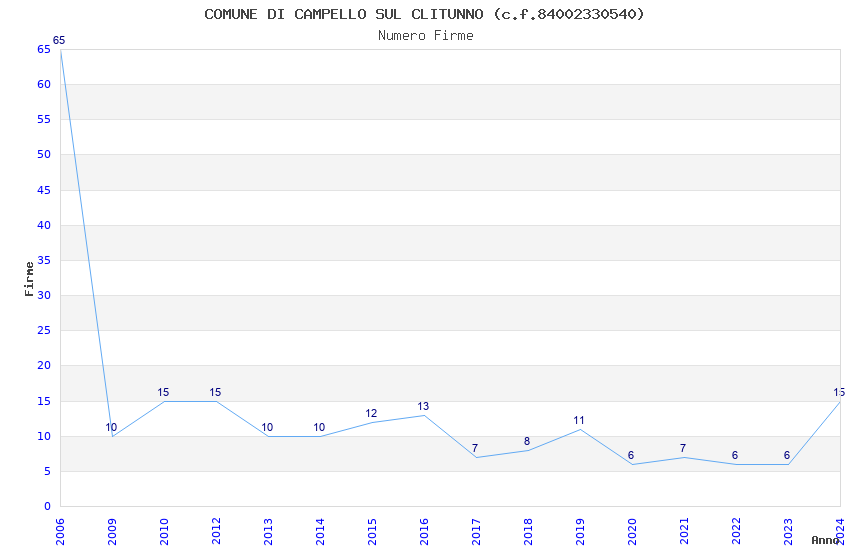The width and height of the screenshot is (850, 550).
Task: Select the x-axis year label 2021
Action: click(685, 532)
